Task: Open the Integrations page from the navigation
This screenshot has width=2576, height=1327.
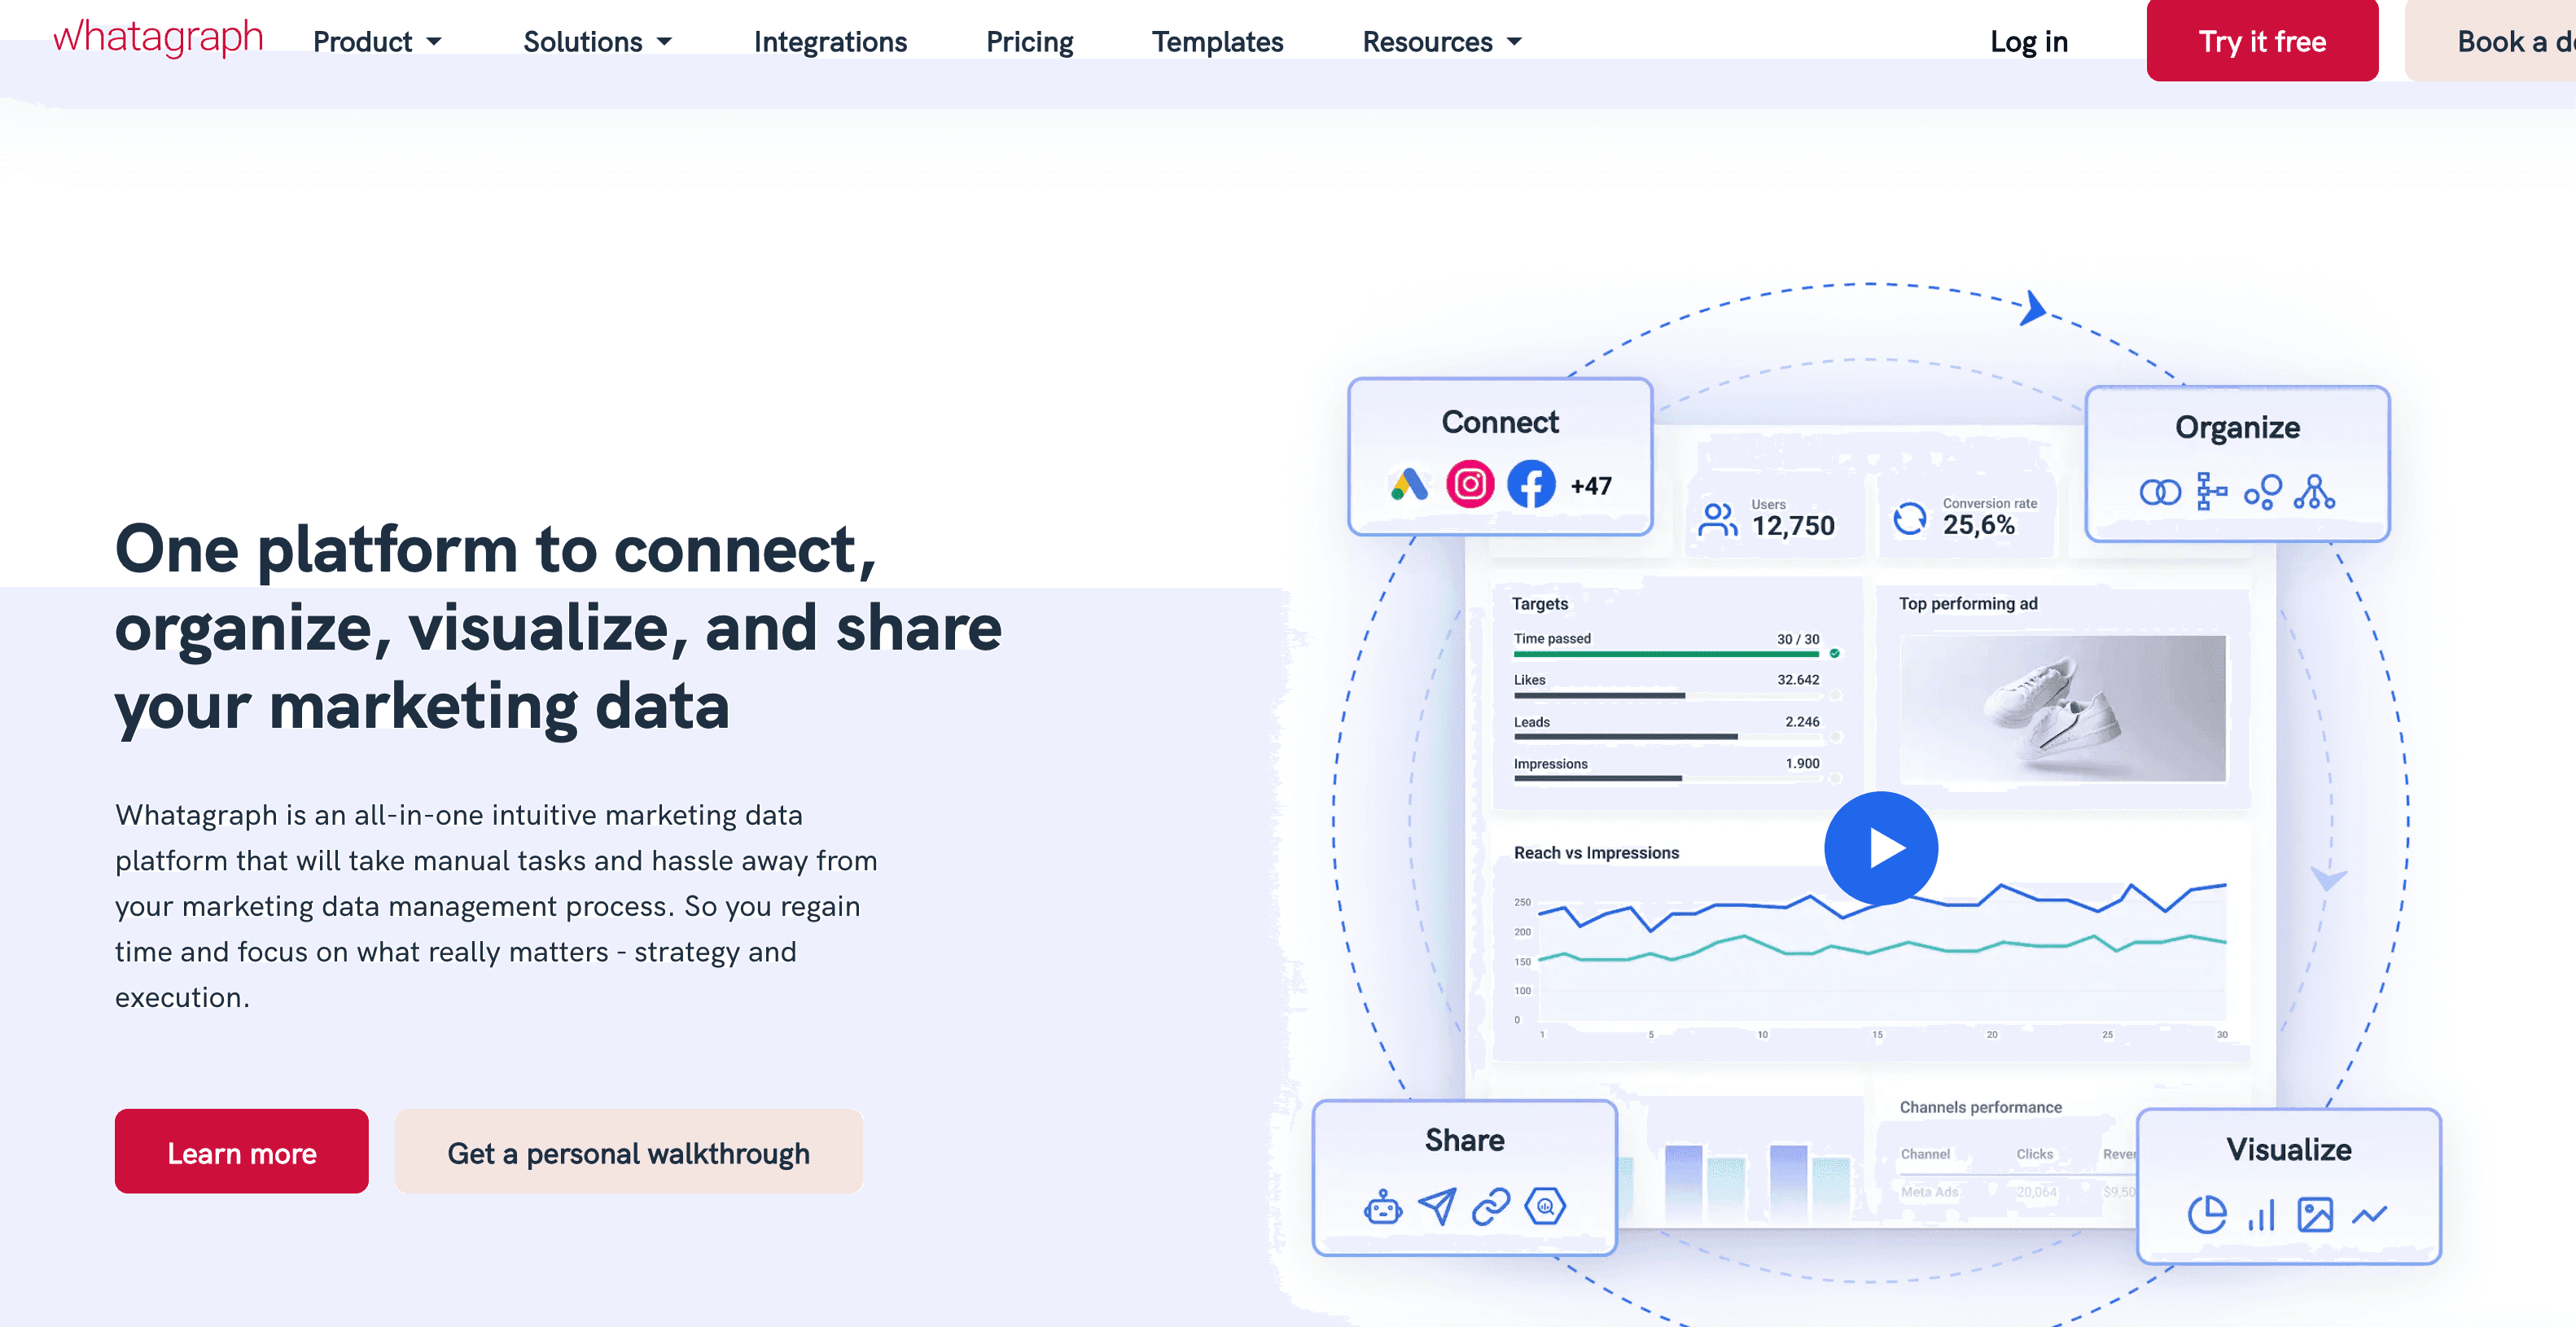Action: 830,41
